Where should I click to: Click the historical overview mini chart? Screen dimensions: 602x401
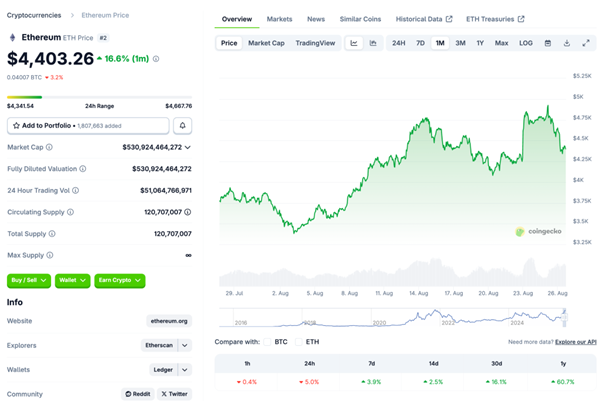(x=392, y=317)
